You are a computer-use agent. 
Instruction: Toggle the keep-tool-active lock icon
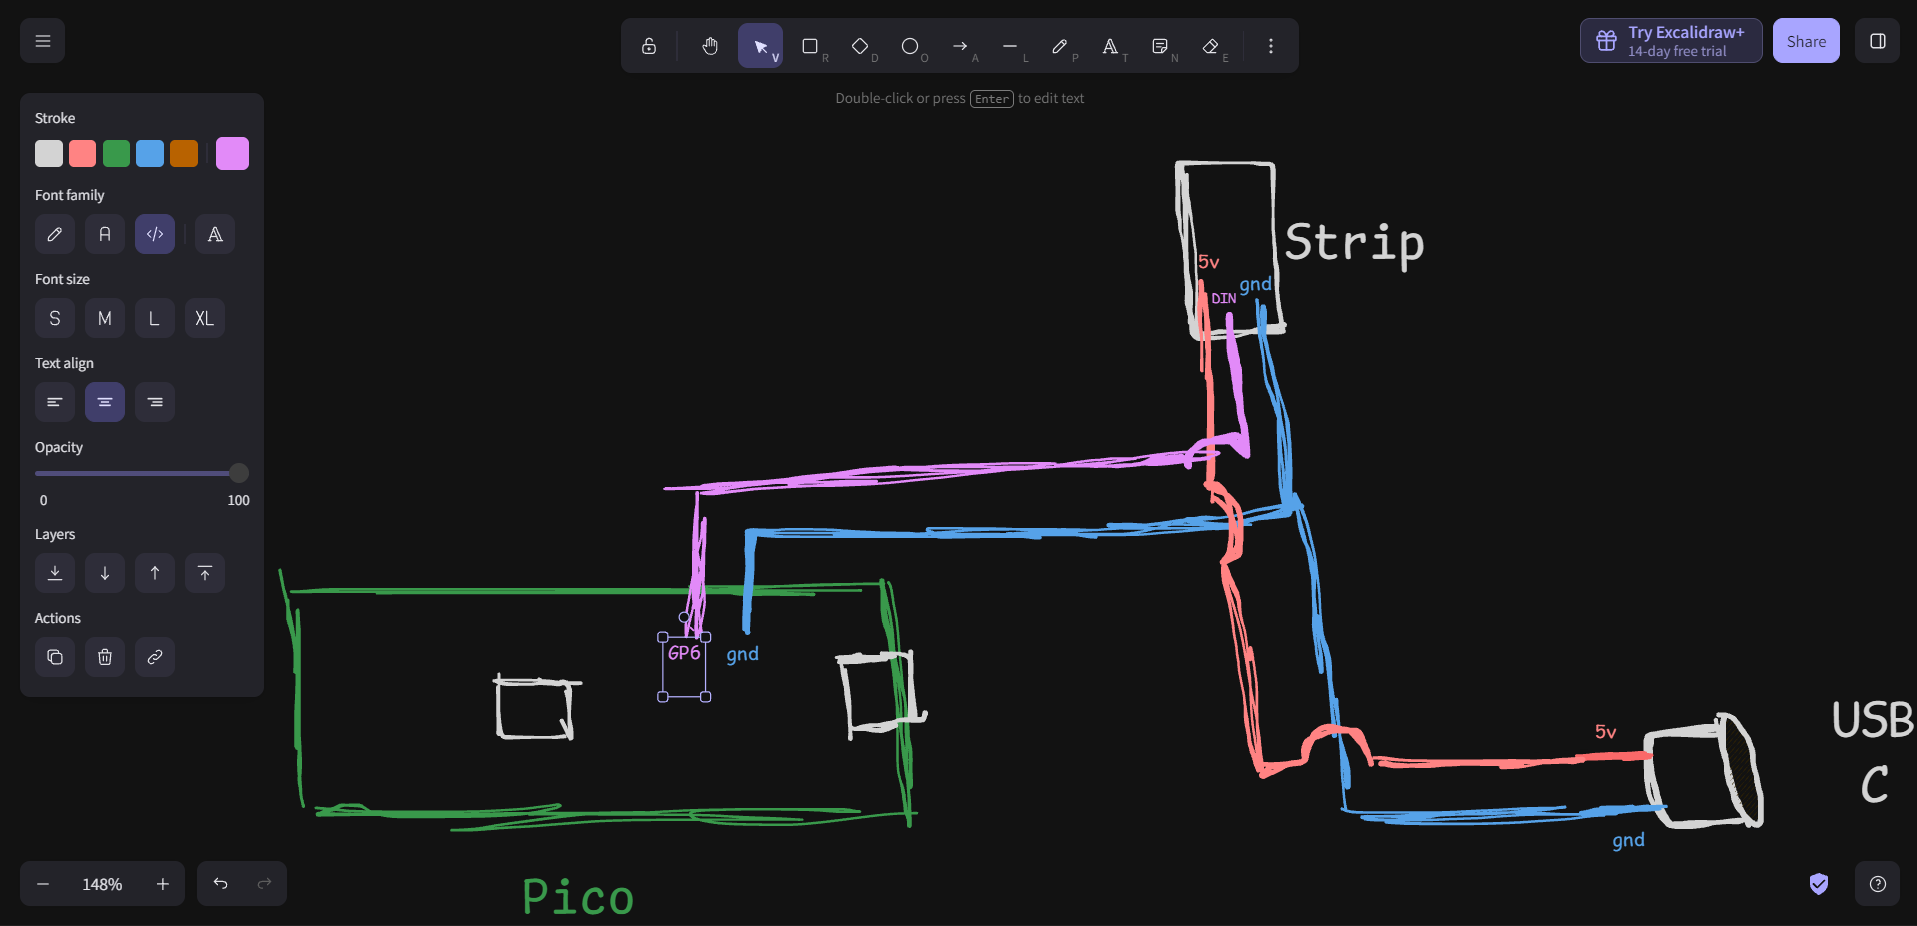[649, 46]
